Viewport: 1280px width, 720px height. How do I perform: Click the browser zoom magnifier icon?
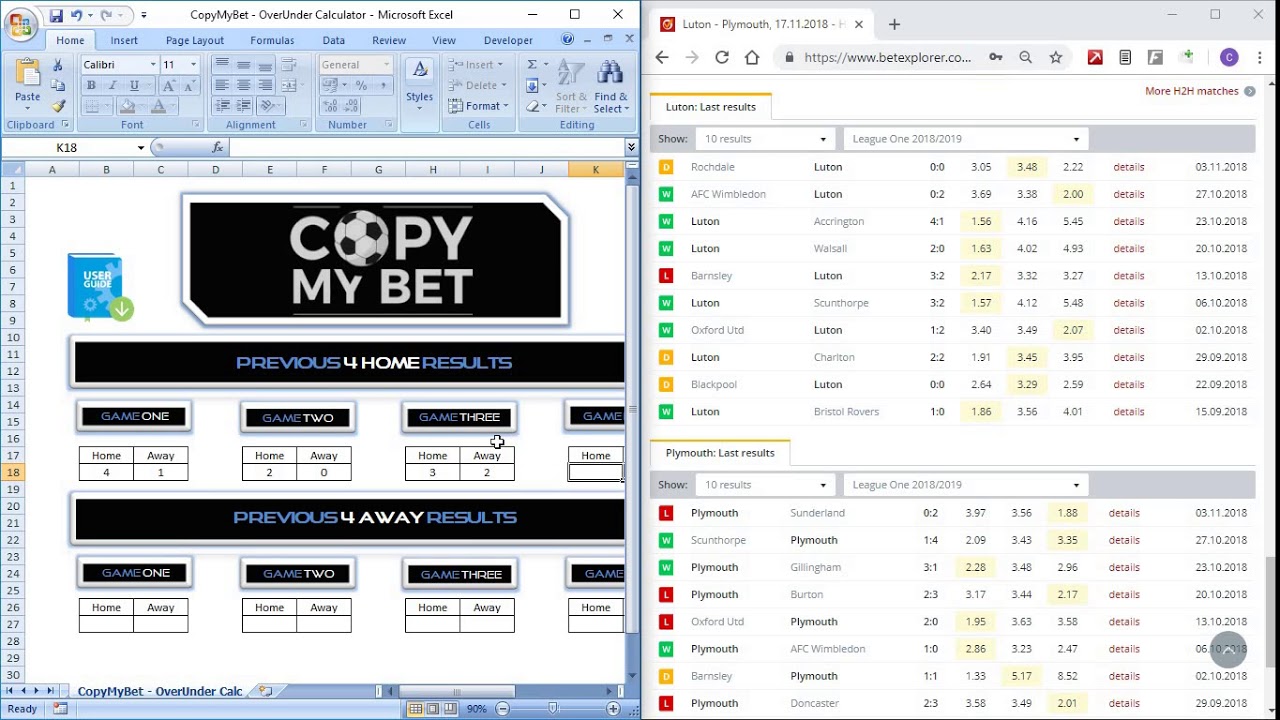click(x=1025, y=58)
